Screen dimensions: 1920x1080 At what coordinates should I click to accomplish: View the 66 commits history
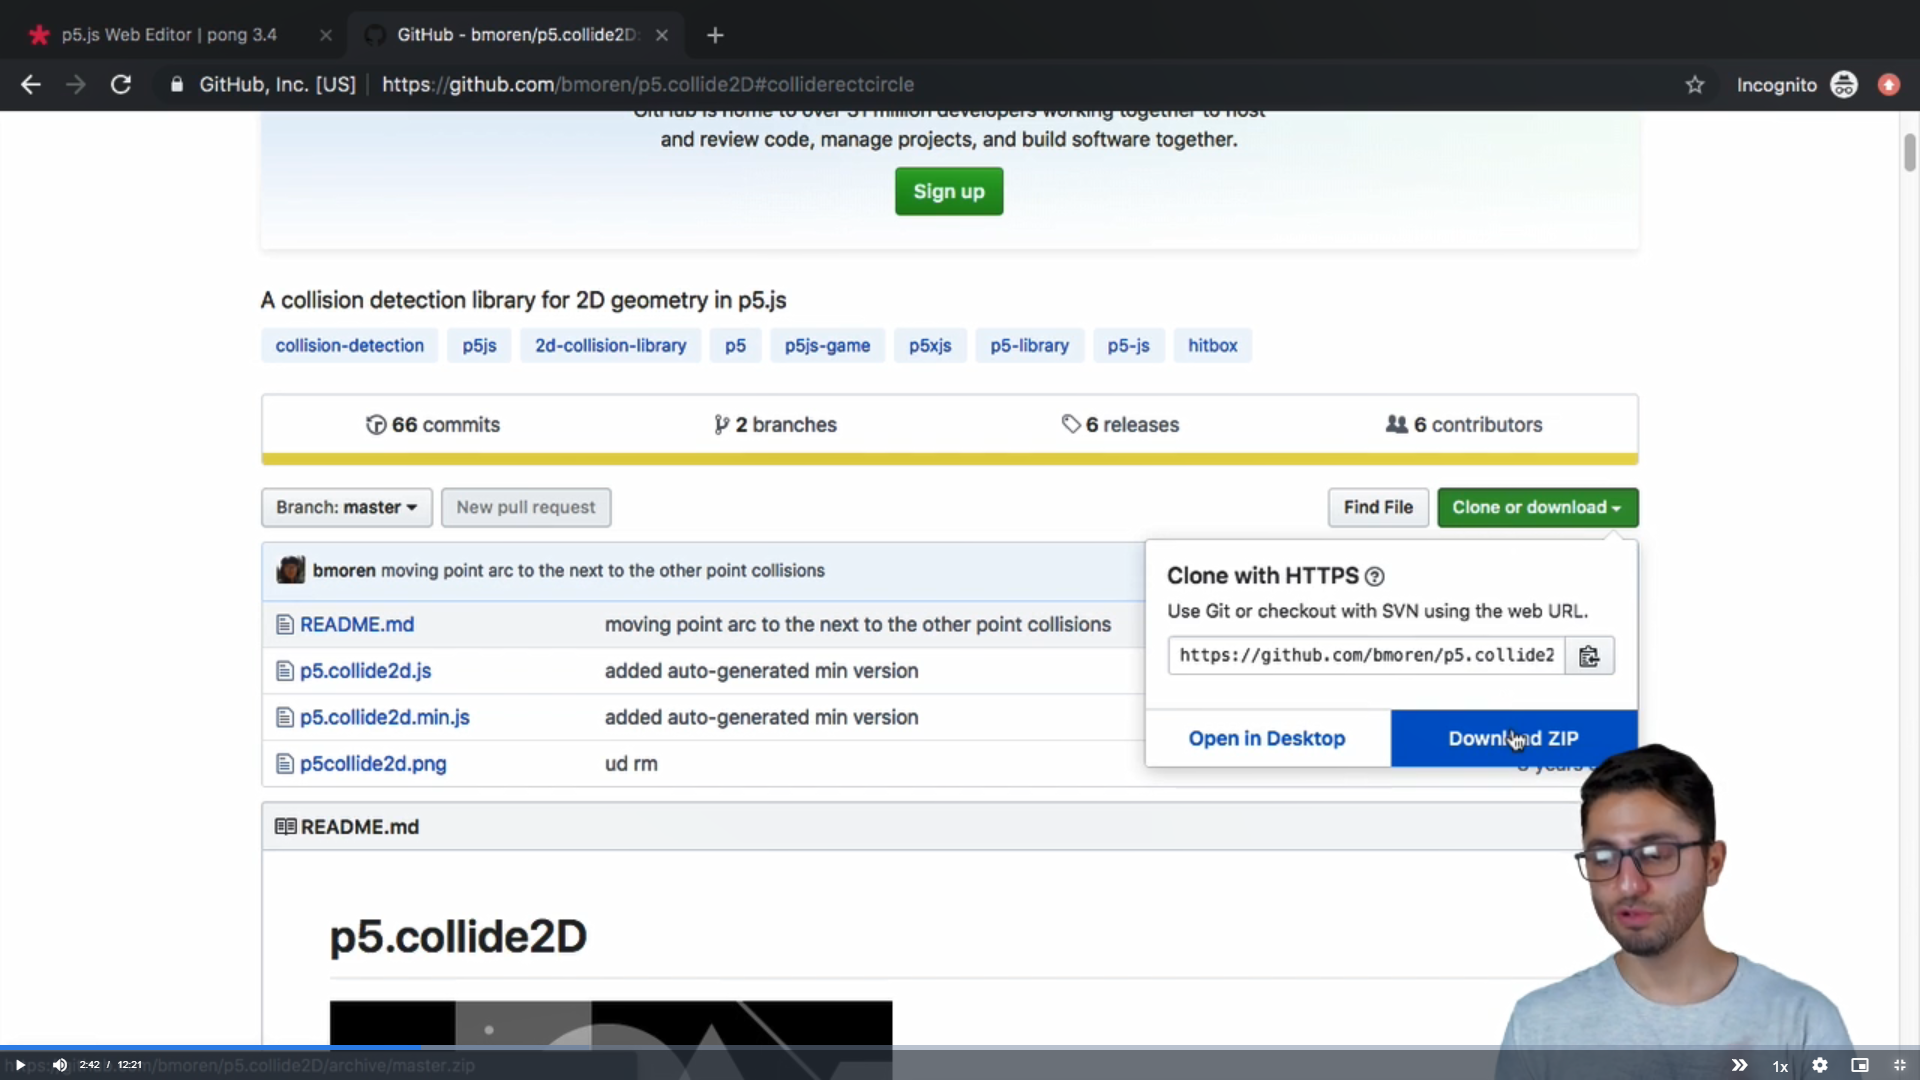(x=433, y=425)
